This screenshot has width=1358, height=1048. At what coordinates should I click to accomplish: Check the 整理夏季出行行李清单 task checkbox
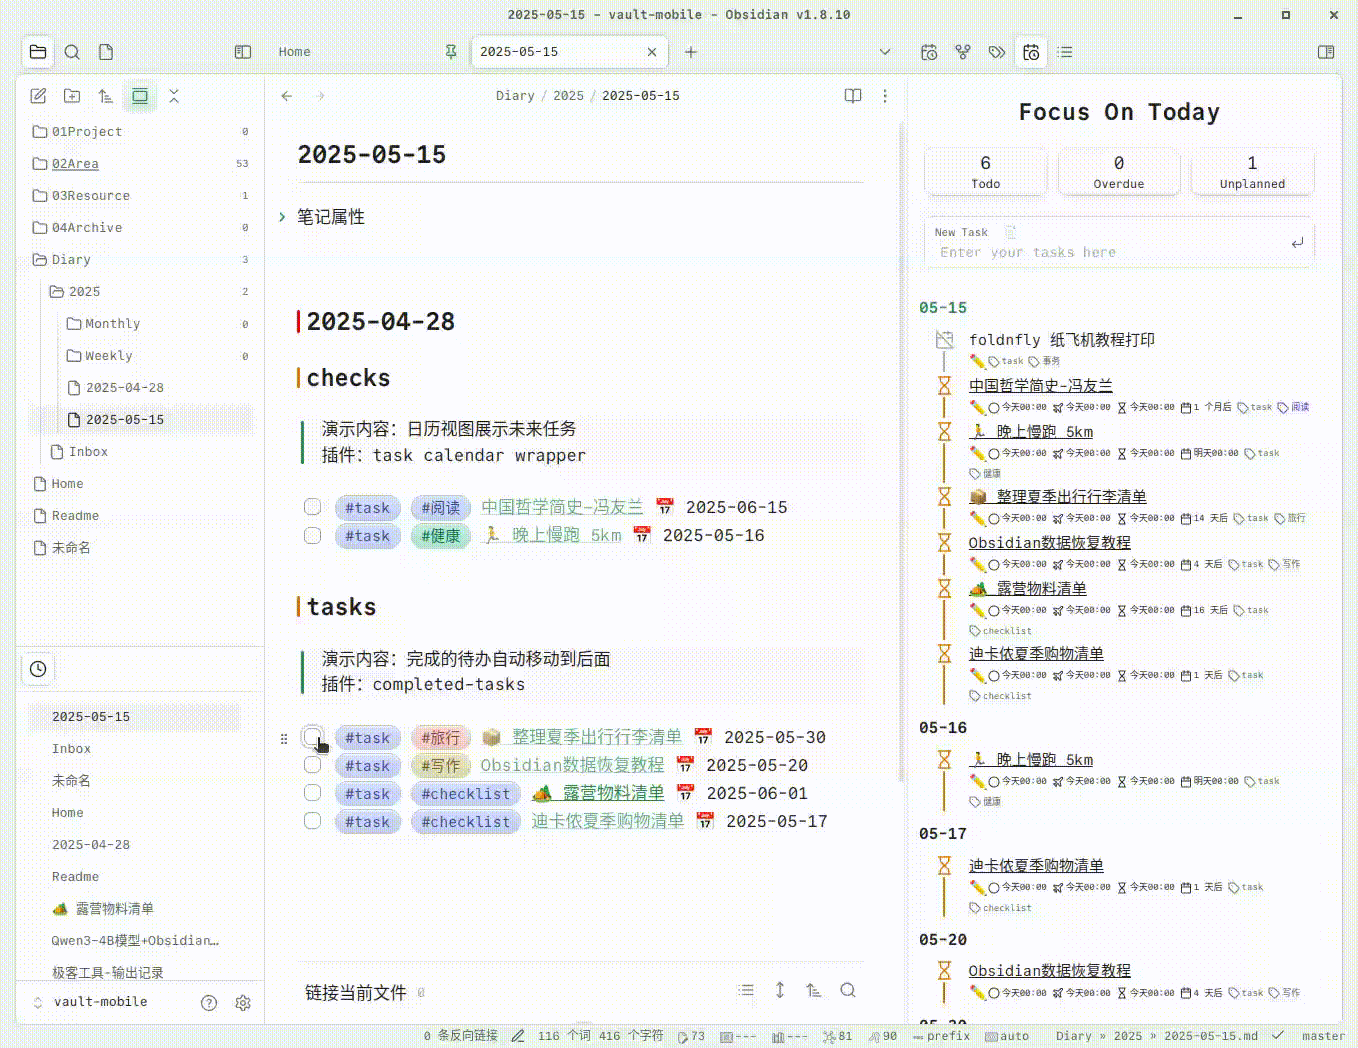(313, 737)
